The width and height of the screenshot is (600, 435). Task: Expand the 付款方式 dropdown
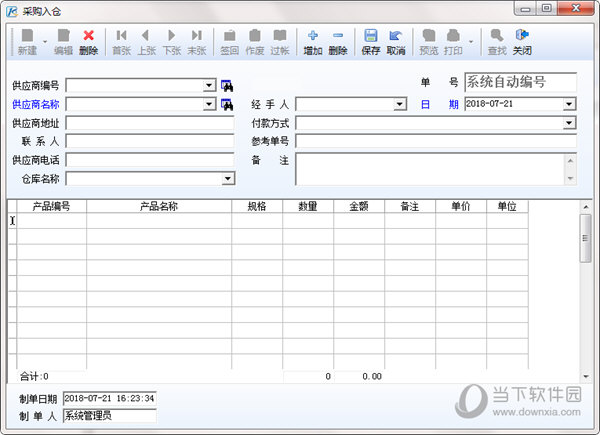coord(569,123)
